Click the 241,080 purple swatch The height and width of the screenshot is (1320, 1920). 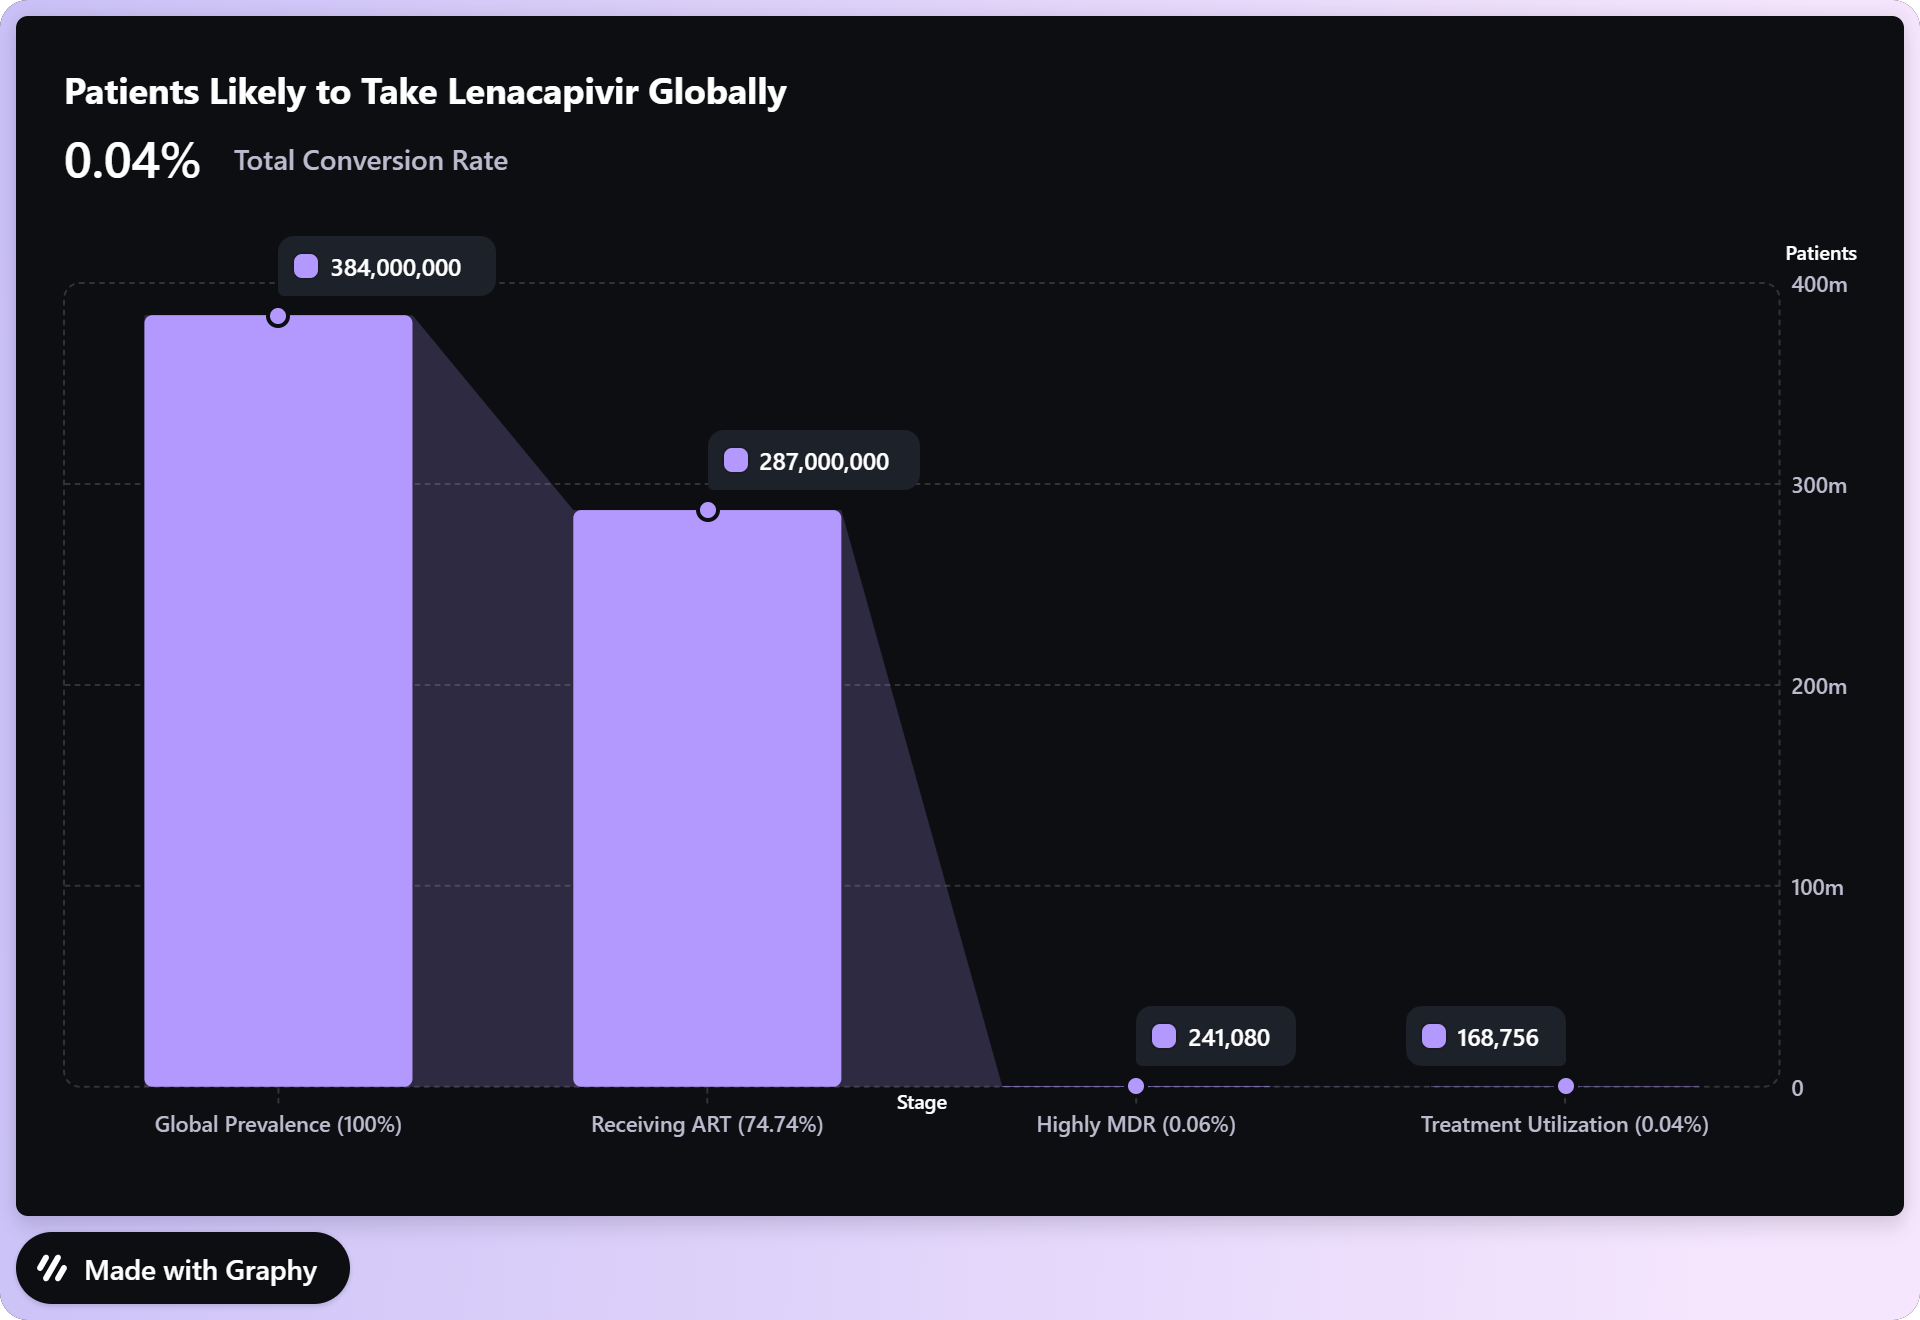(1164, 1036)
